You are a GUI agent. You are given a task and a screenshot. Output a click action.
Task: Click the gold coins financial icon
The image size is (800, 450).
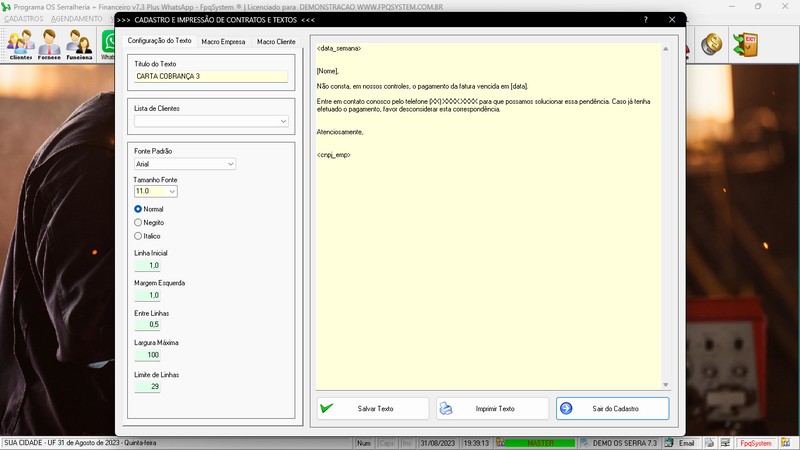[711, 44]
